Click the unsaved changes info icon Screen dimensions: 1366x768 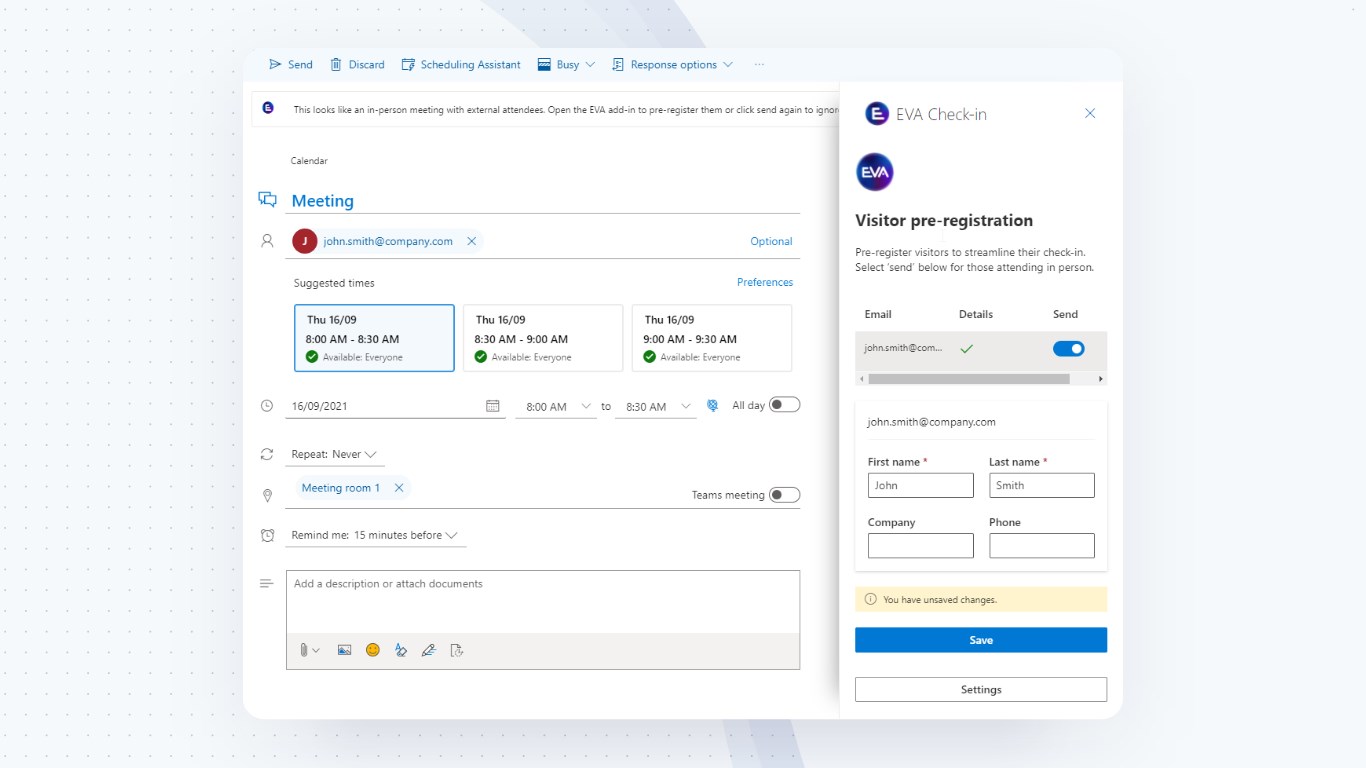870,600
